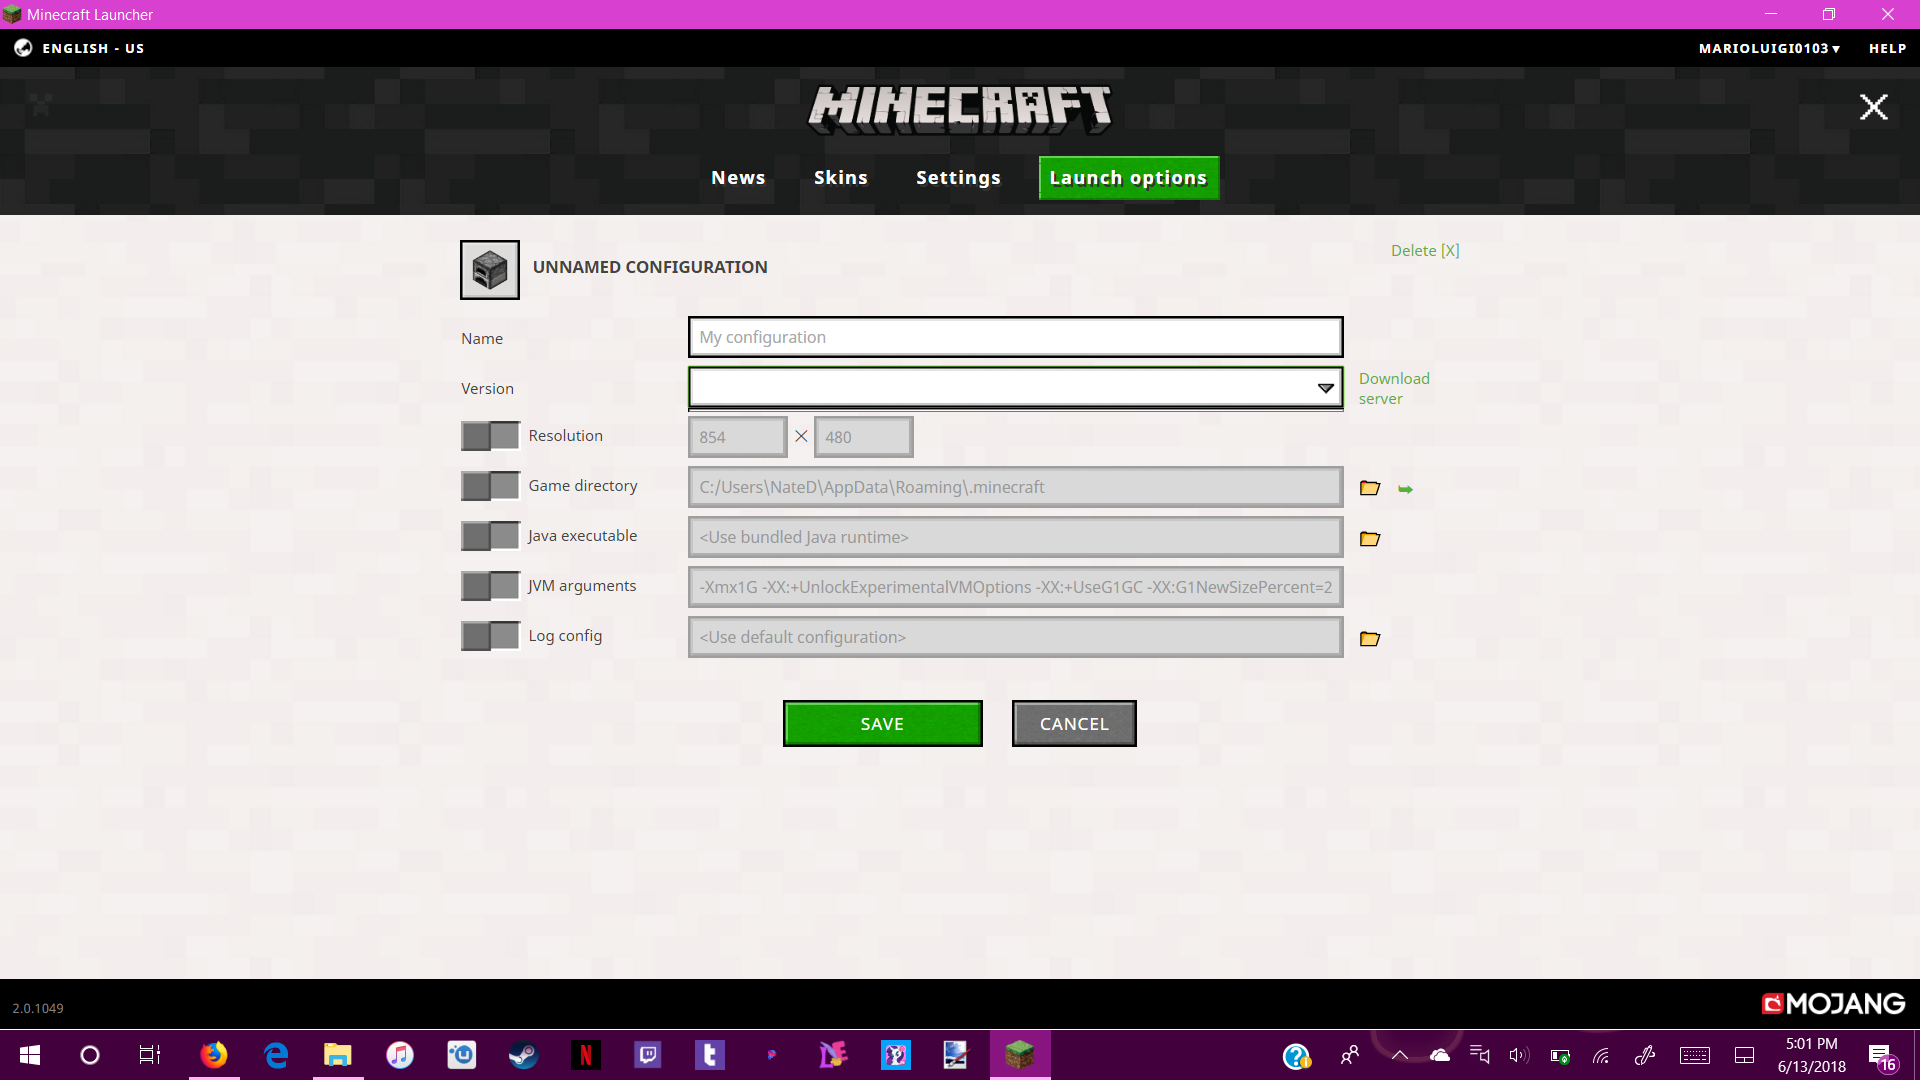This screenshot has width=1920, height=1080.
Task: Close launch options with the large X
Action: tap(1873, 107)
